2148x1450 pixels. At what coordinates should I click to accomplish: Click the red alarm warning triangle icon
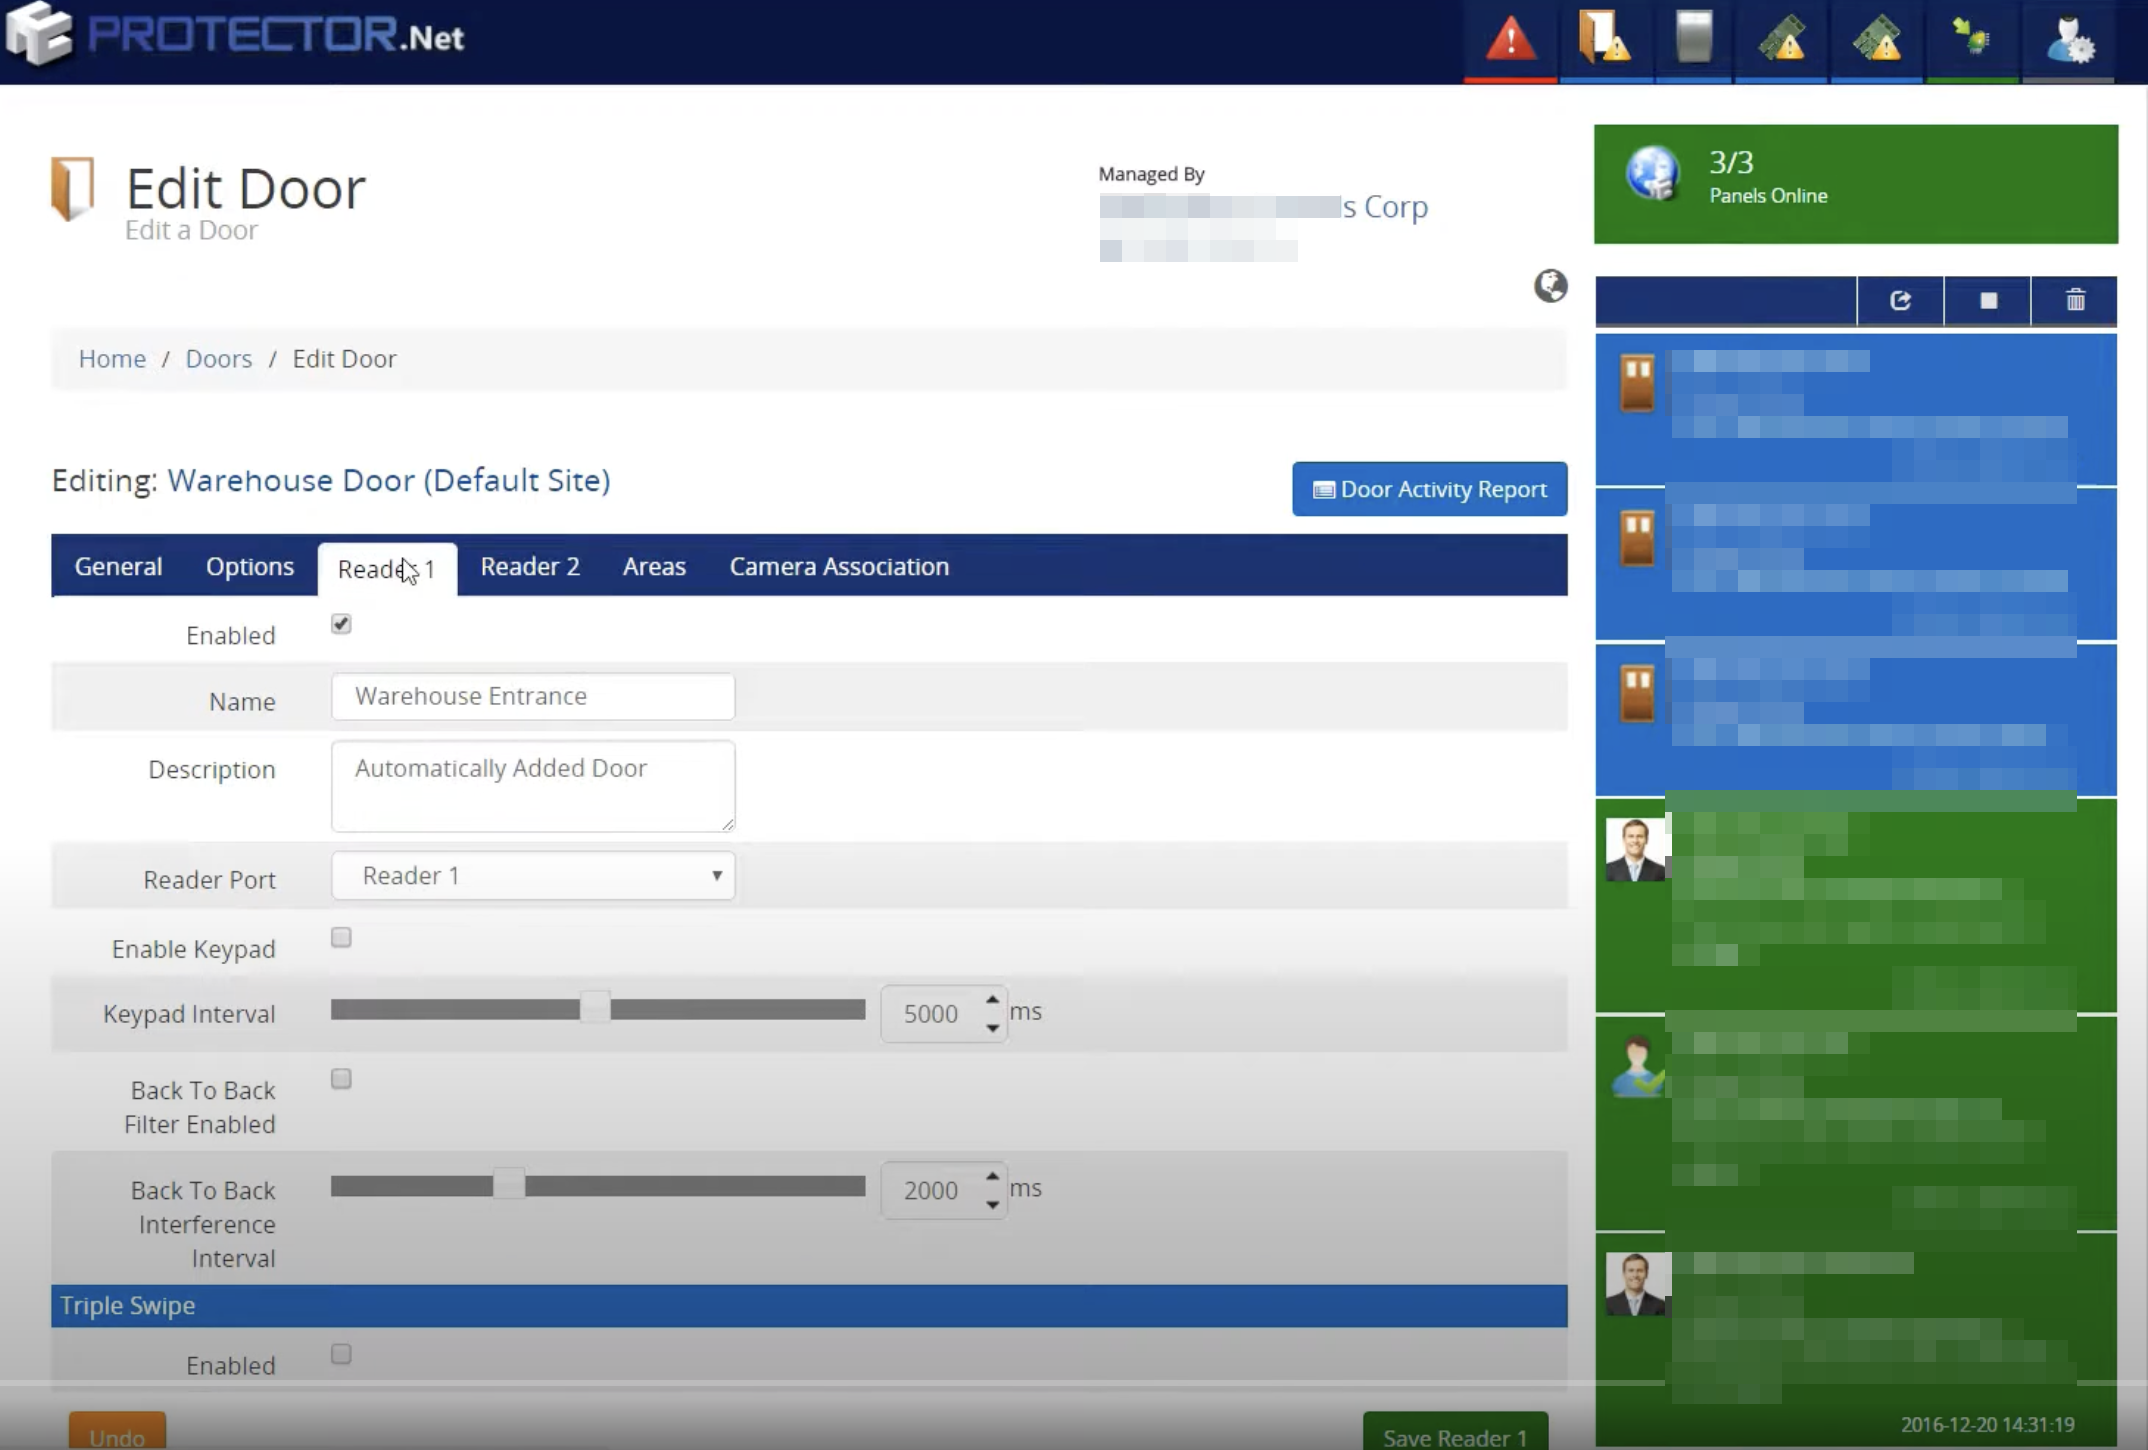[1510, 40]
